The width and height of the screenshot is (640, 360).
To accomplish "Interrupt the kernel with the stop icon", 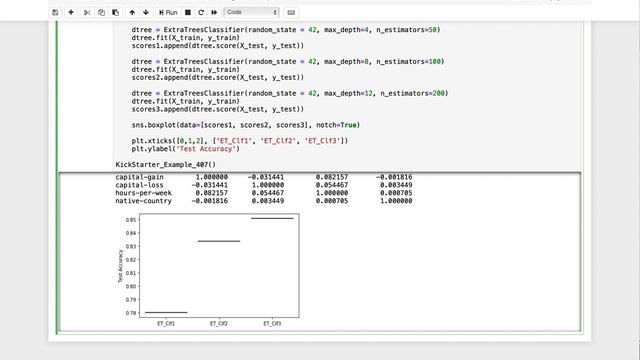I will [188, 13].
